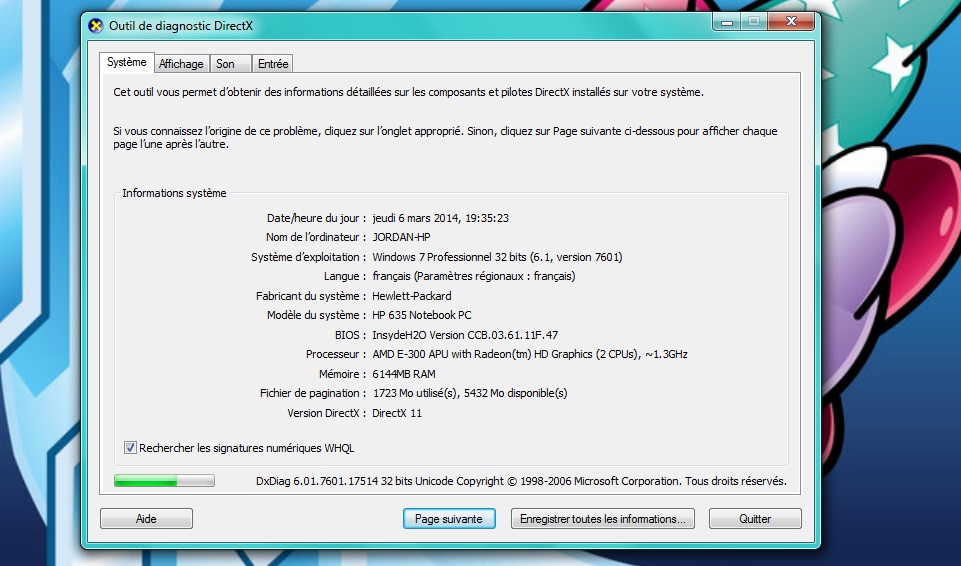Click the Langue value français
This screenshot has height=566, width=961.
coord(474,276)
